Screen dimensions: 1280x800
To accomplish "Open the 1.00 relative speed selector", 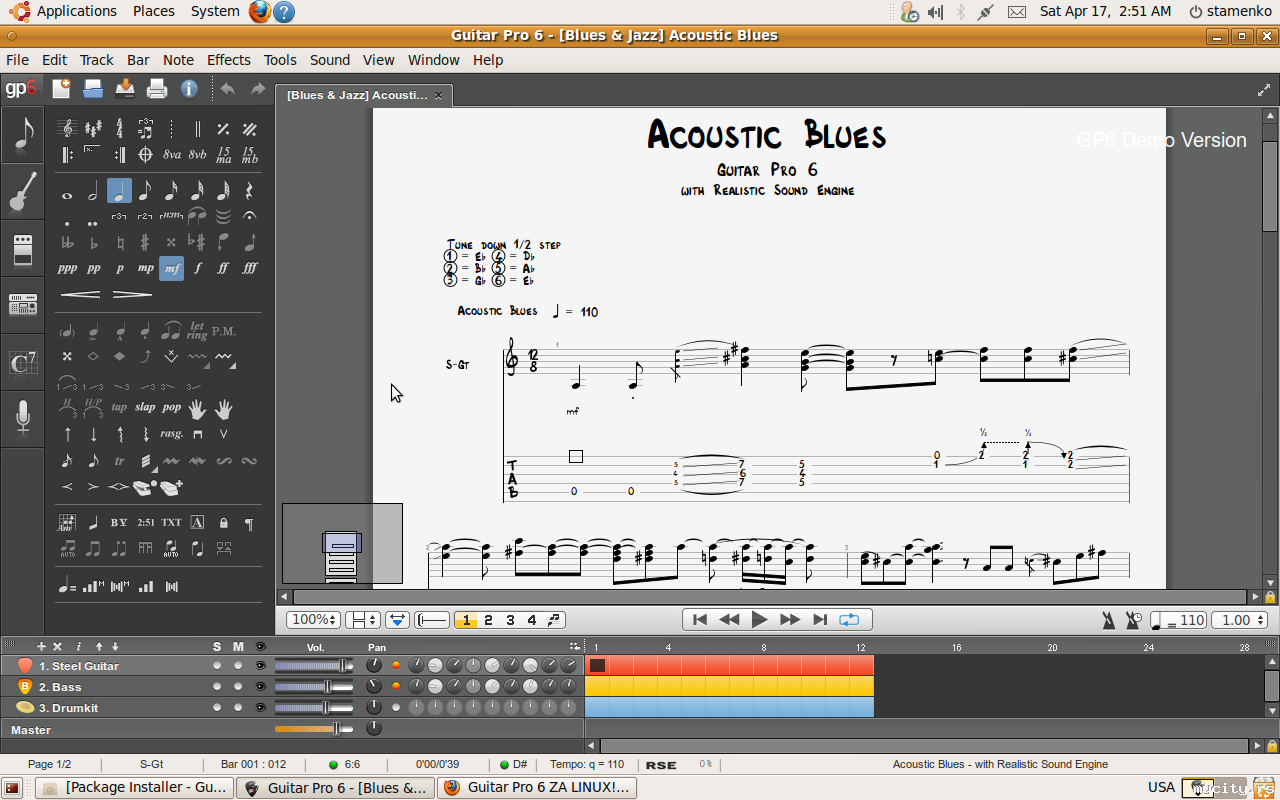I will click(x=1240, y=620).
